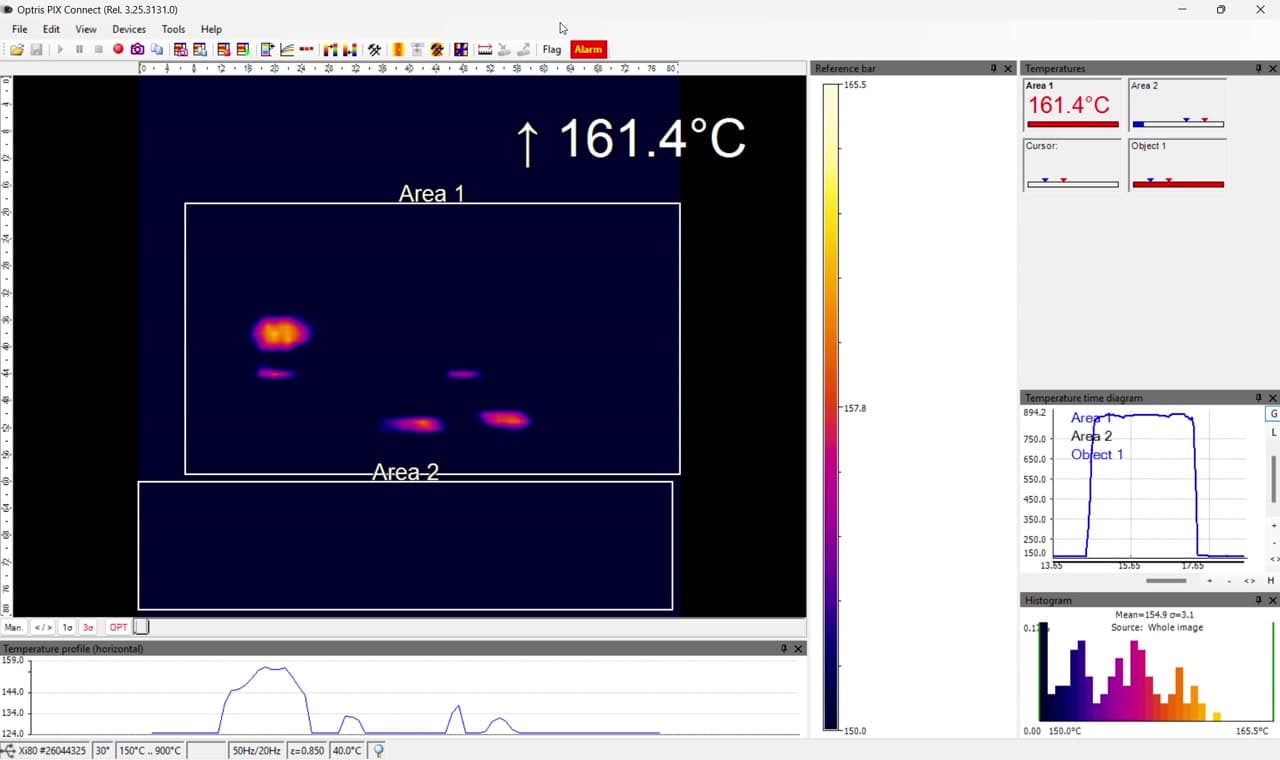1280x760 pixels.
Task: Click H button in time diagram
Action: click(x=1271, y=580)
